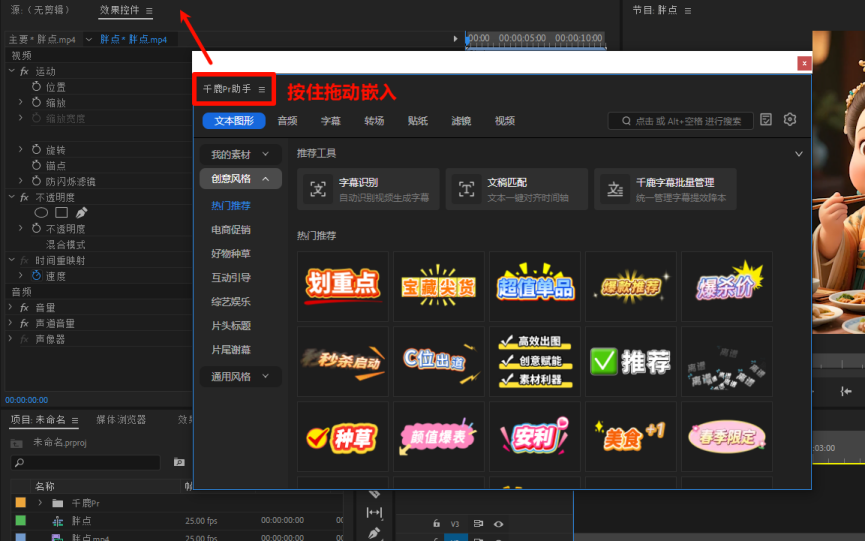
Task: Toggle animation stopwatch for 锚点
Action: [36, 165]
